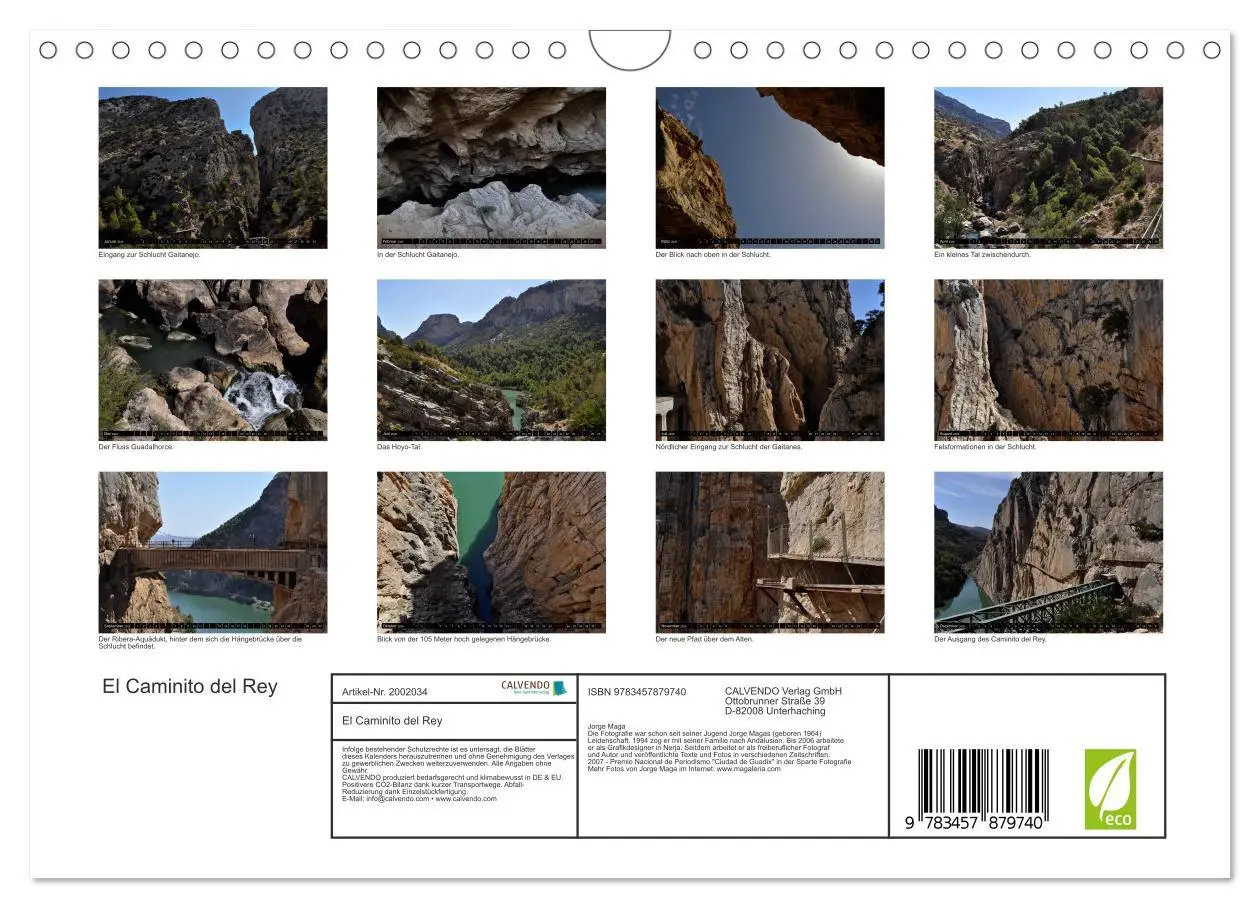This screenshot has height=908, width=1260.
Task: Open the Hängebrücke view photo
Action: (x=491, y=552)
